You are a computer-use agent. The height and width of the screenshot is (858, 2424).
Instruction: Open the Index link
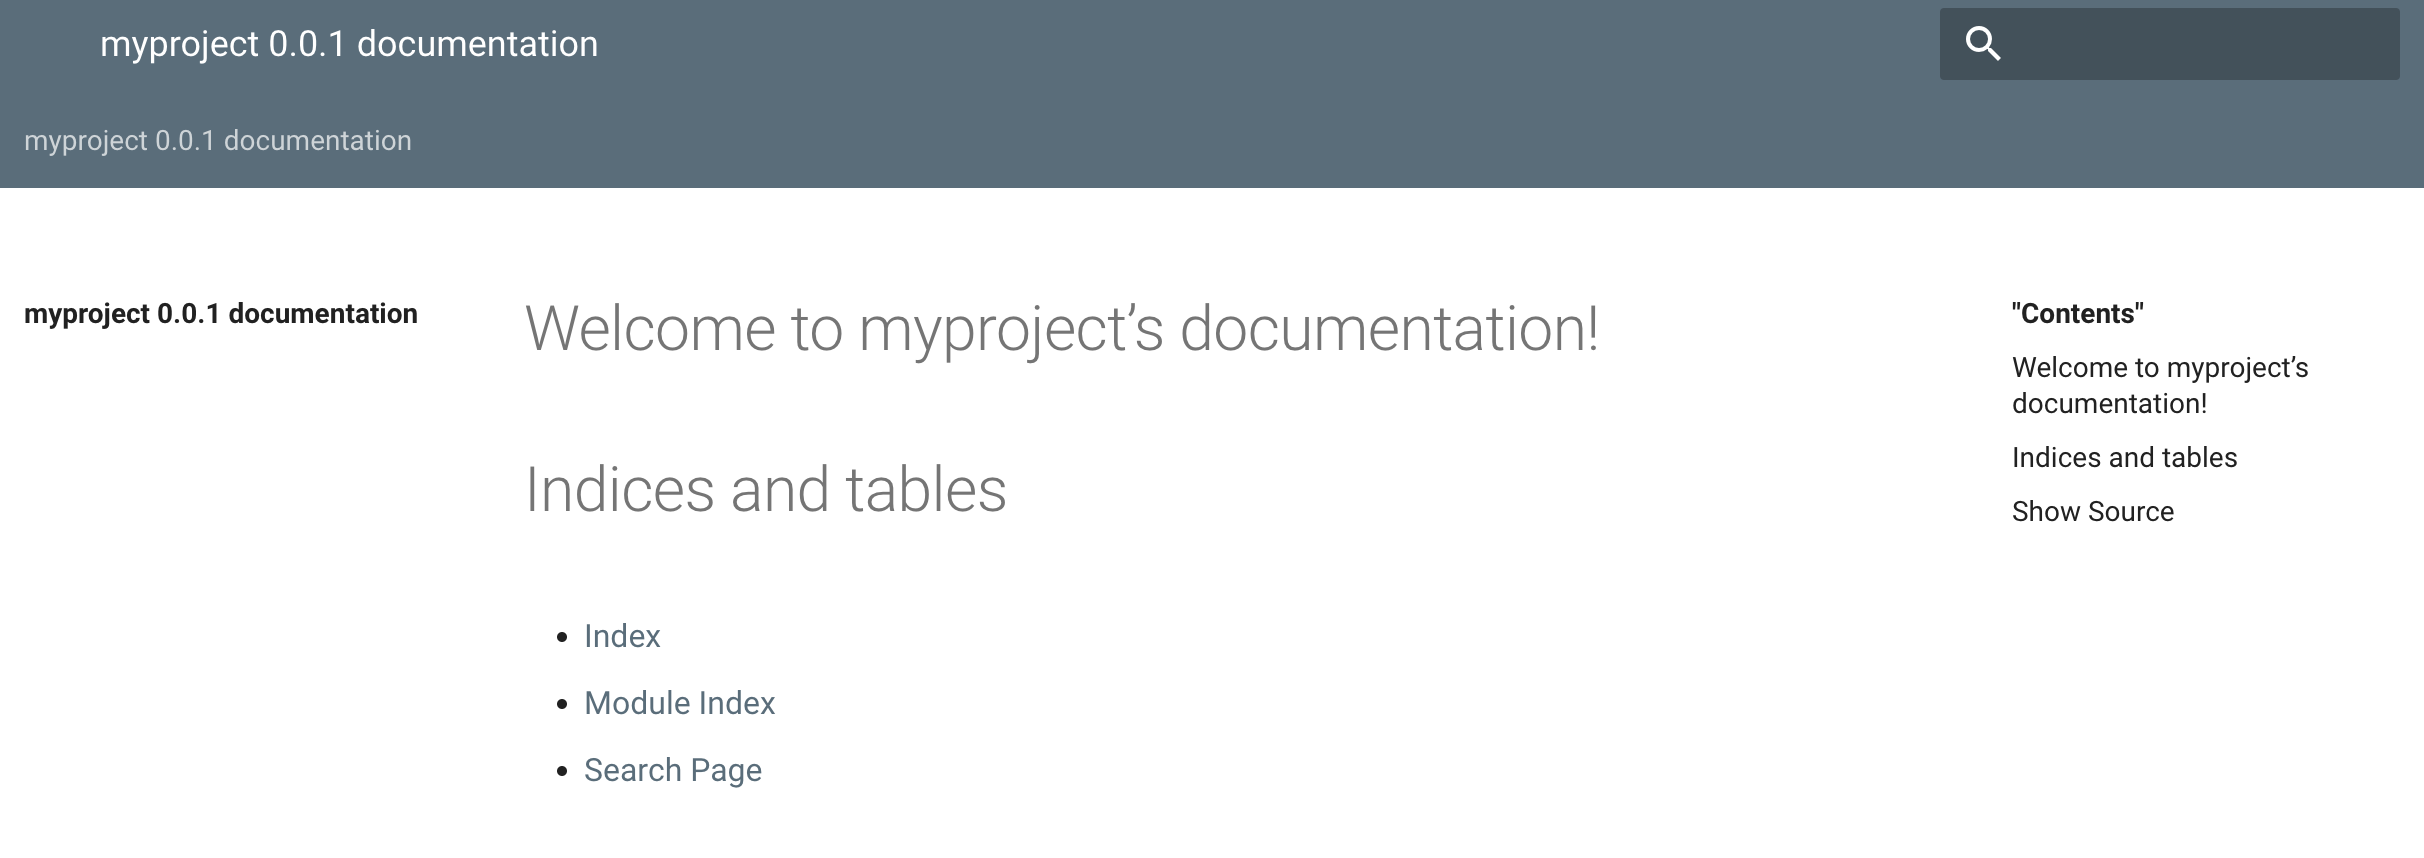[622, 637]
